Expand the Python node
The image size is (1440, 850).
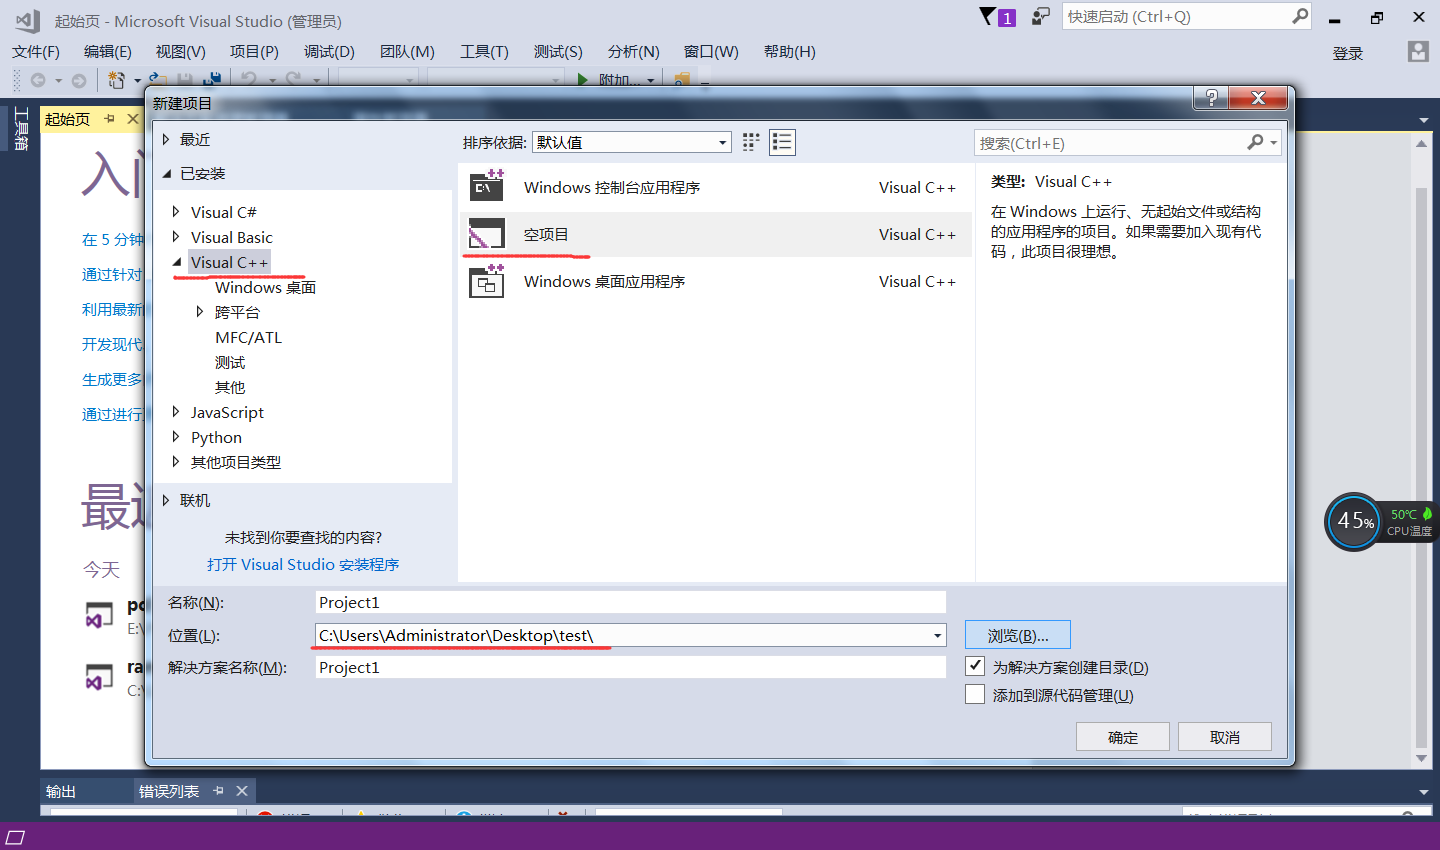pos(176,437)
